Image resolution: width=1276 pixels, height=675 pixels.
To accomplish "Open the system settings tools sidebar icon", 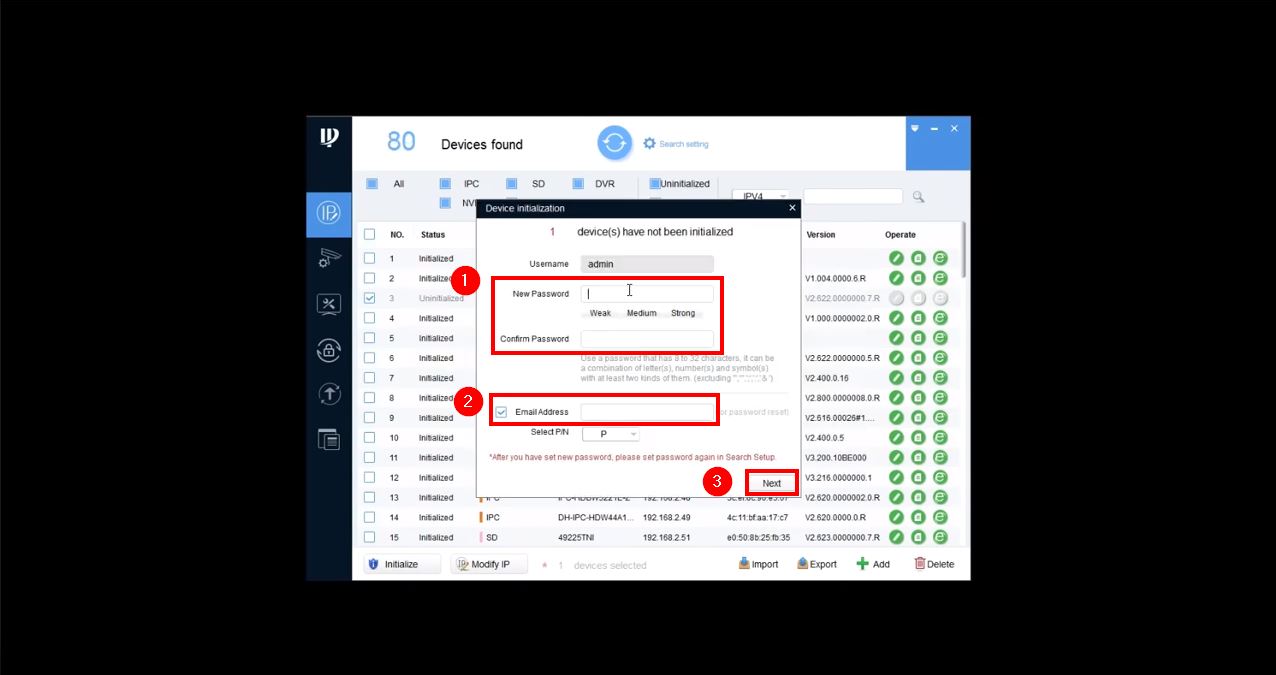I will pyautogui.click(x=329, y=304).
